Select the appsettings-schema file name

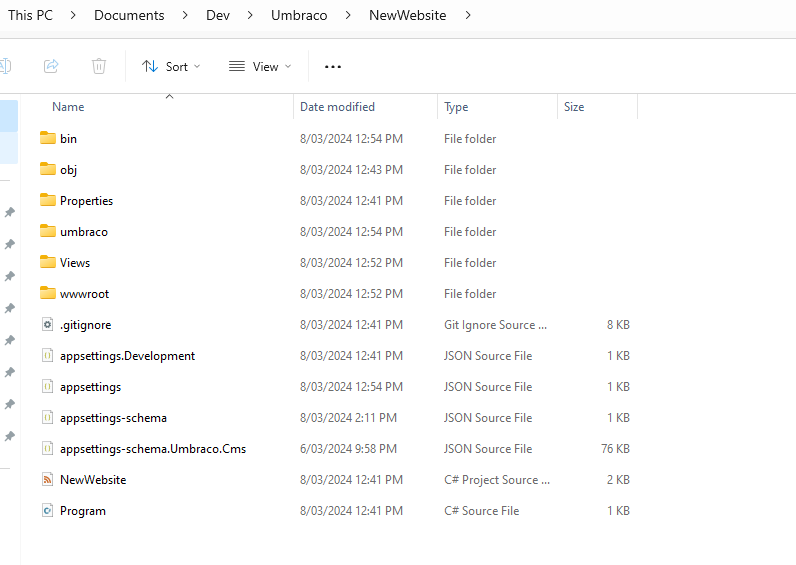tap(113, 417)
